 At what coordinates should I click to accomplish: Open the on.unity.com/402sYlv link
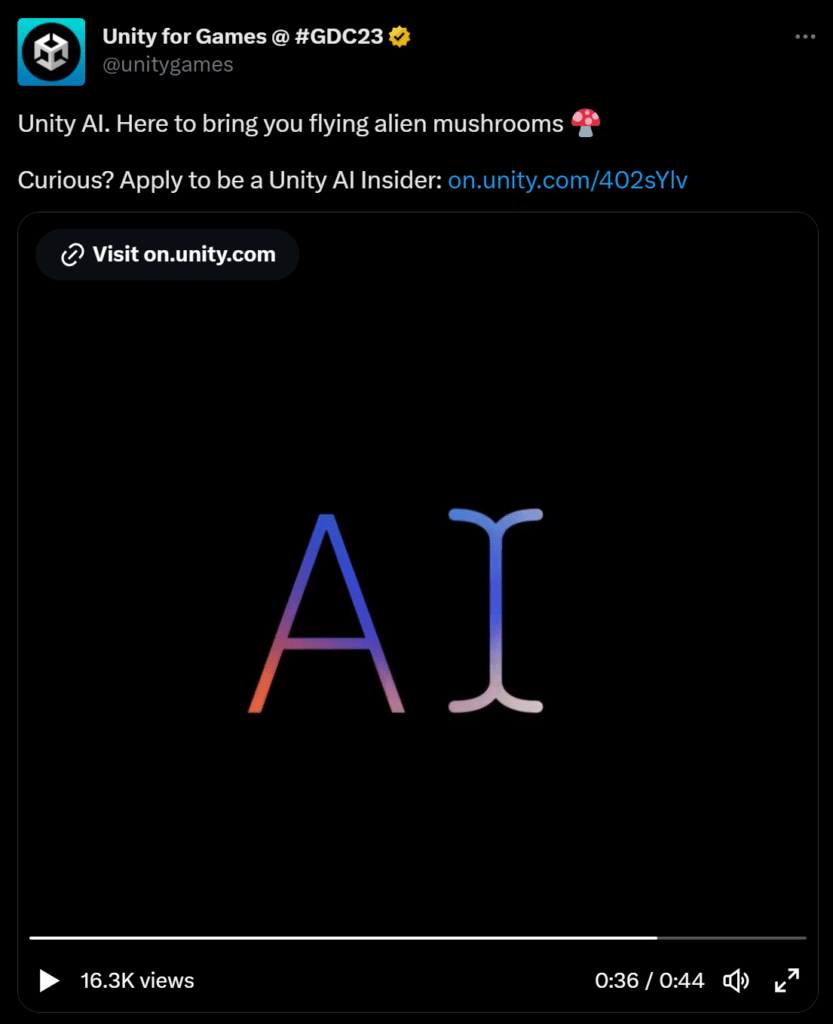567,180
